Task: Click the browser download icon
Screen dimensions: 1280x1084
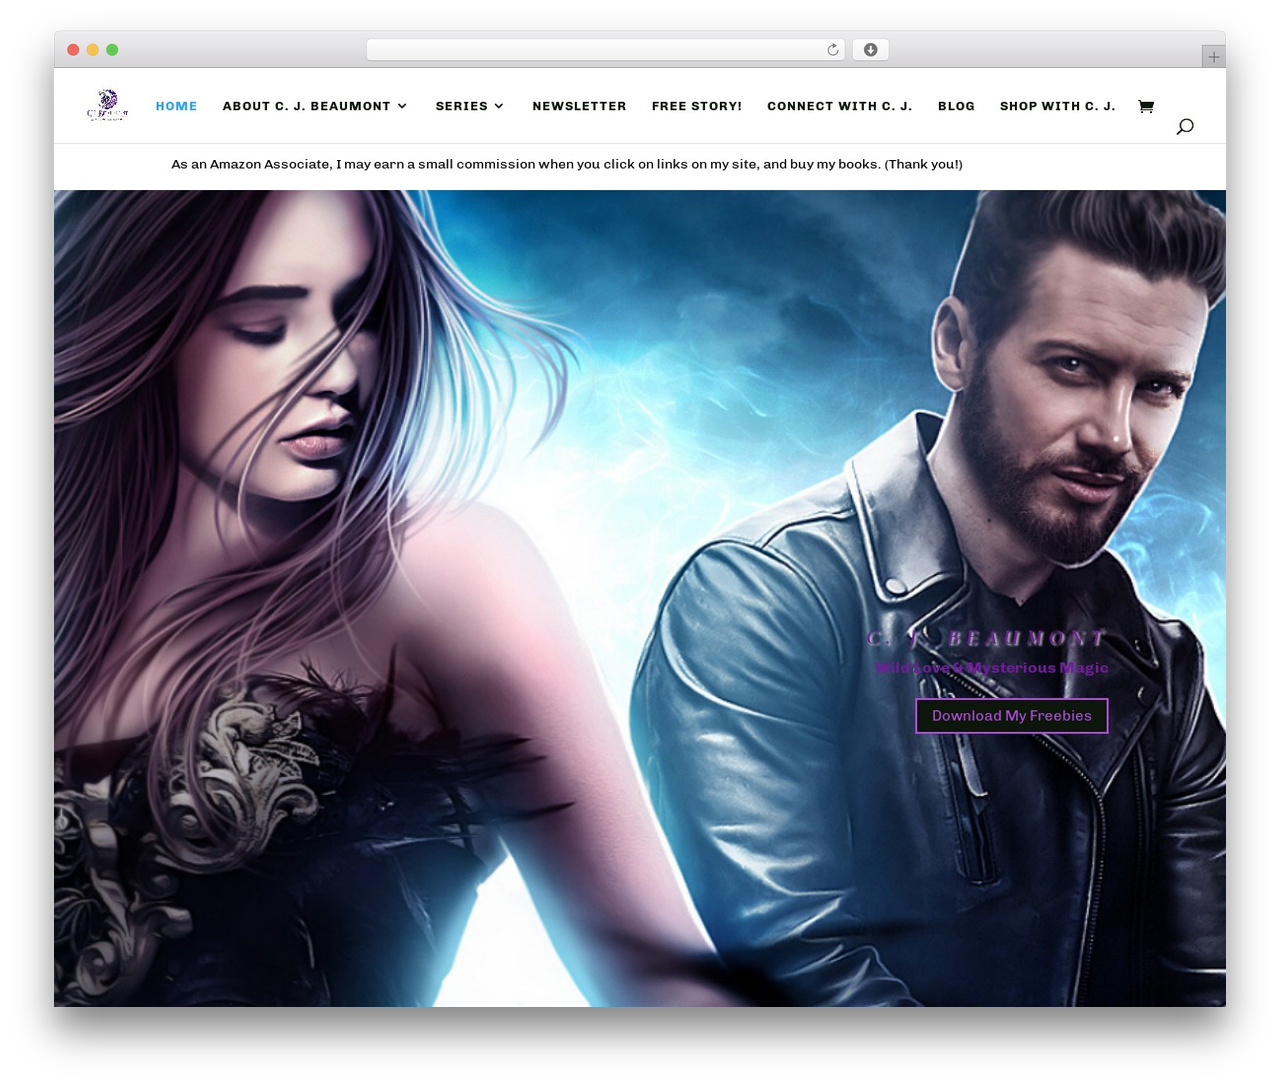Action: click(870, 50)
